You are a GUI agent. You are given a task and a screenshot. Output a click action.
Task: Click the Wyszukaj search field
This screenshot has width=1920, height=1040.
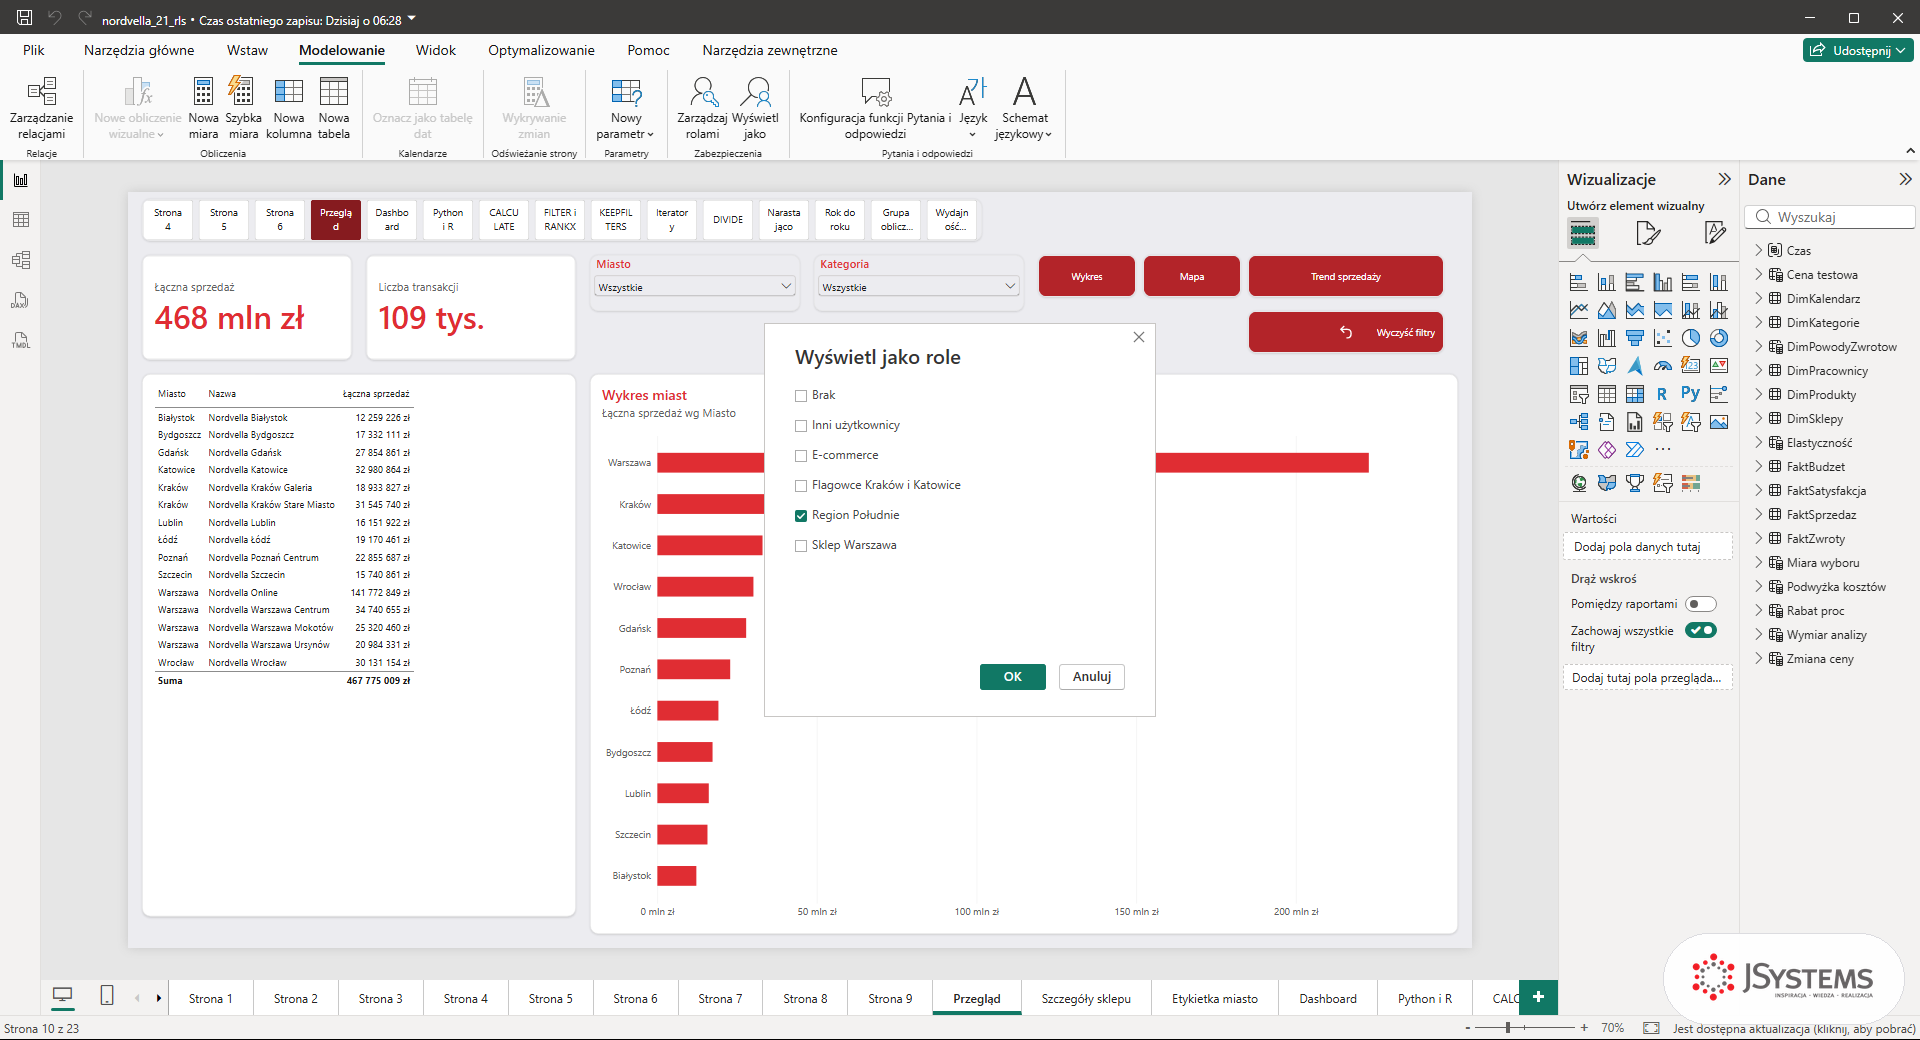tap(1830, 217)
